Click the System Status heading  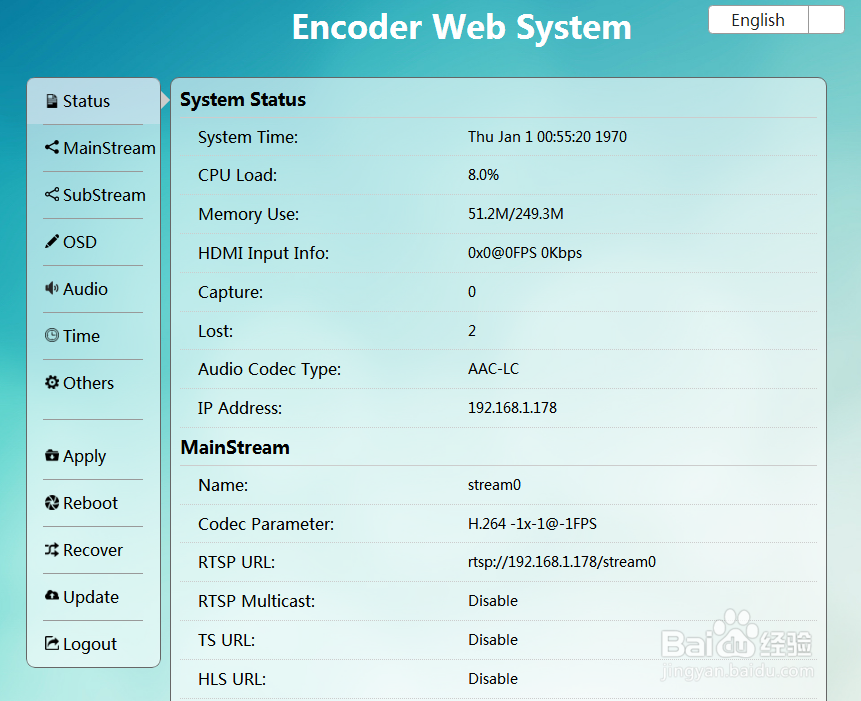tap(243, 99)
